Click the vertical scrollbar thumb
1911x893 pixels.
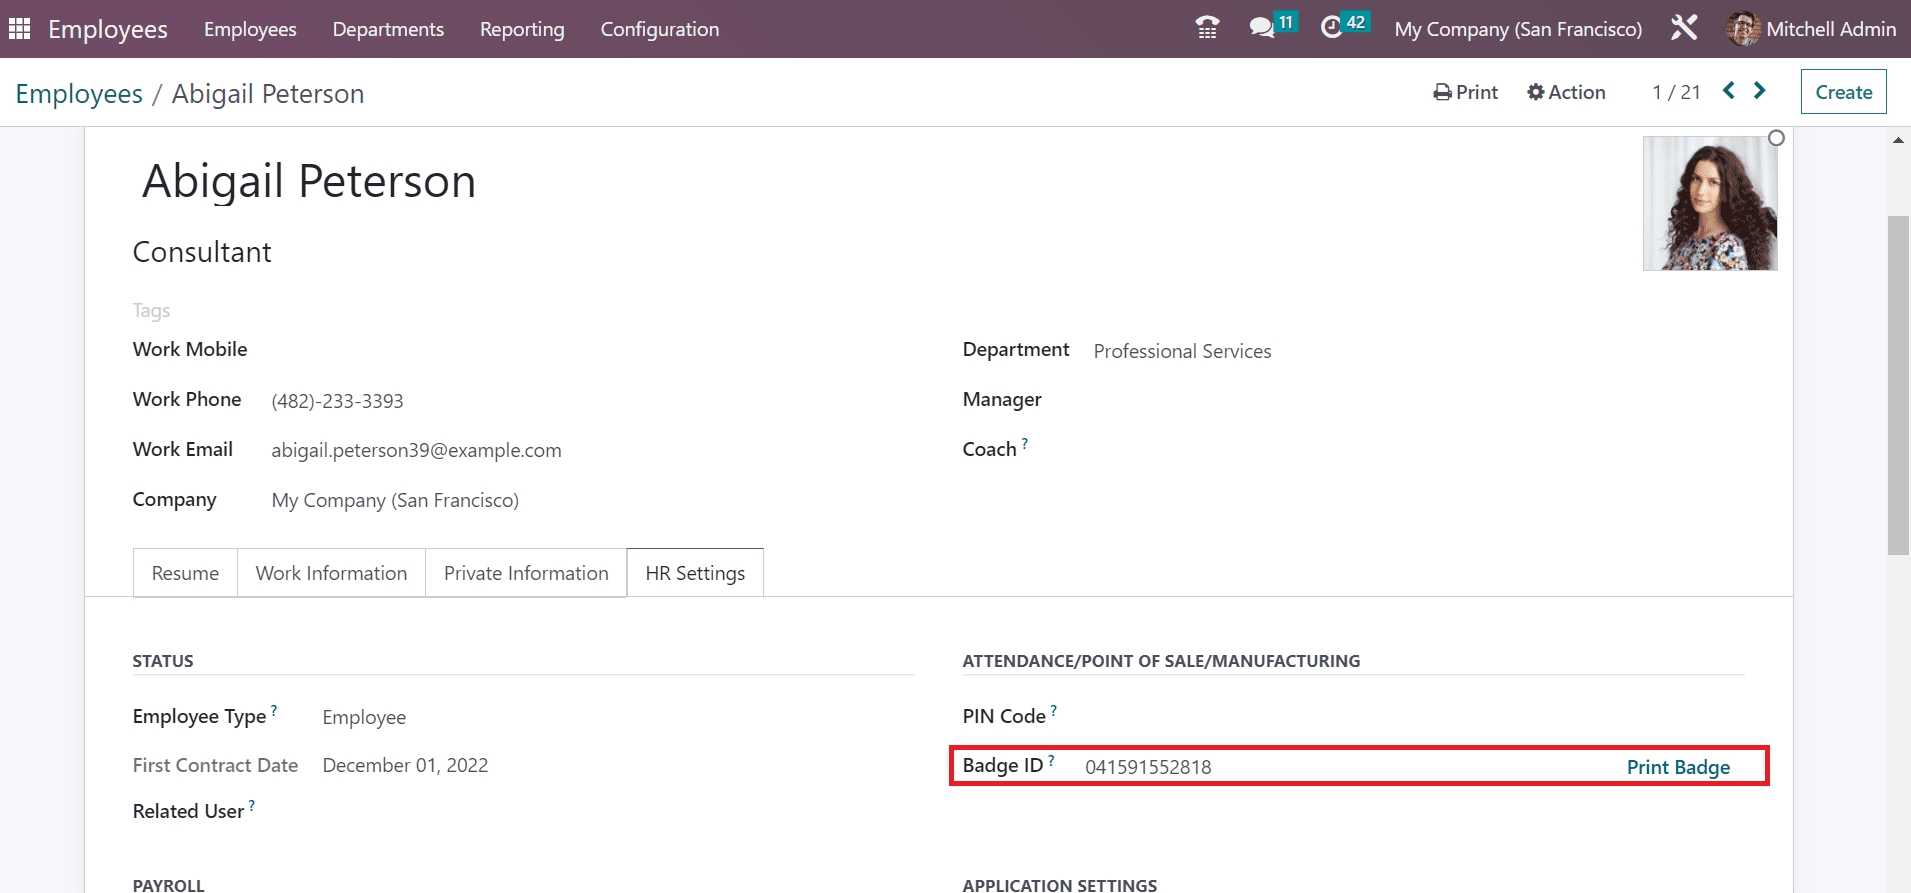(1897, 385)
